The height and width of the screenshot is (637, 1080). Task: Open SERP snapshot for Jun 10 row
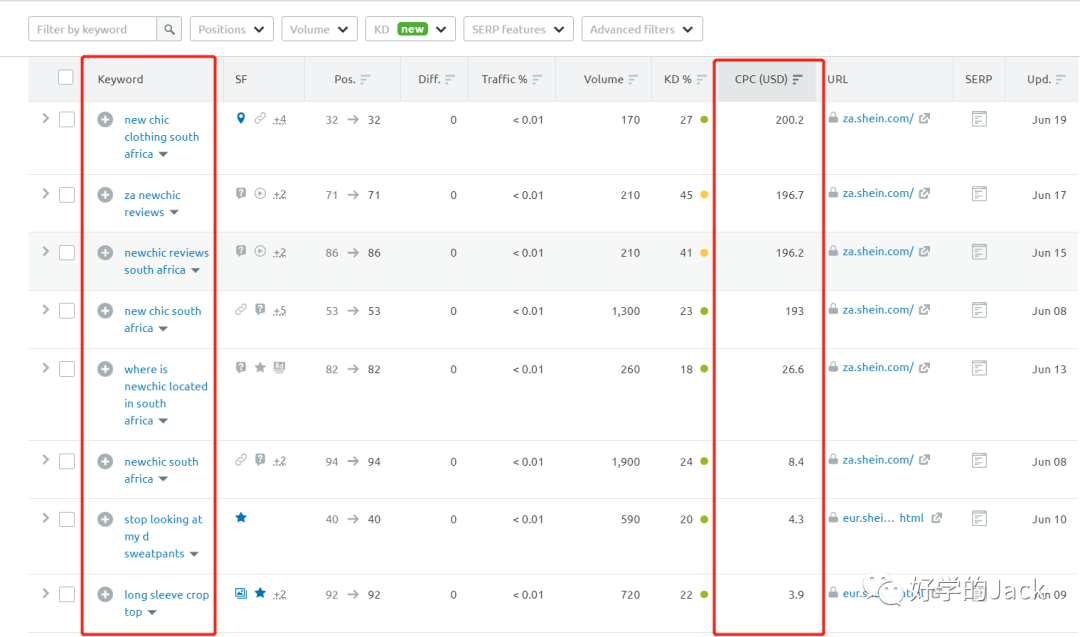tap(979, 518)
